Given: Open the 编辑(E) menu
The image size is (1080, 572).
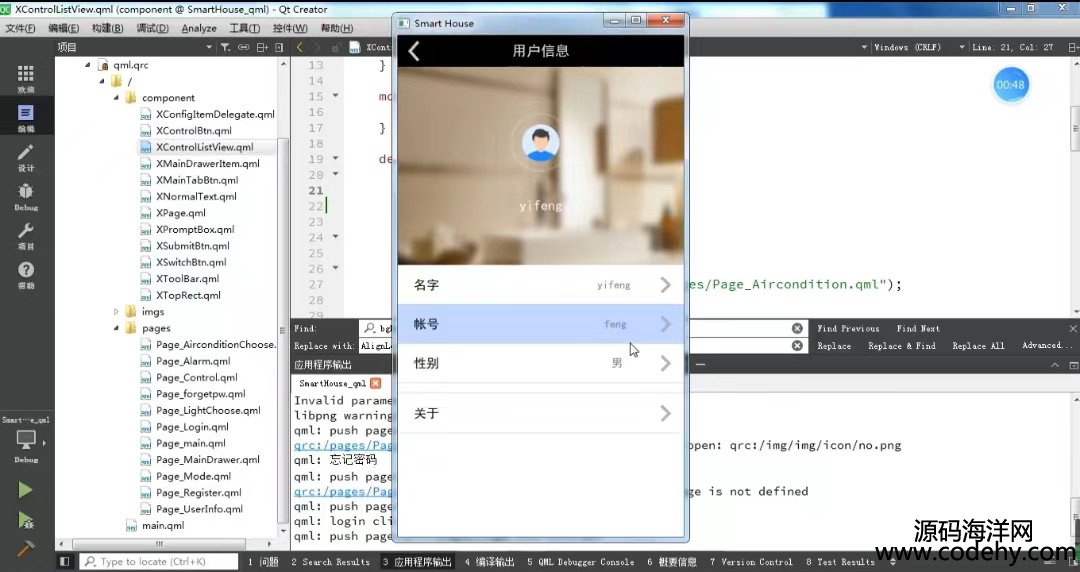Looking at the screenshot, I should pyautogui.click(x=63, y=28).
